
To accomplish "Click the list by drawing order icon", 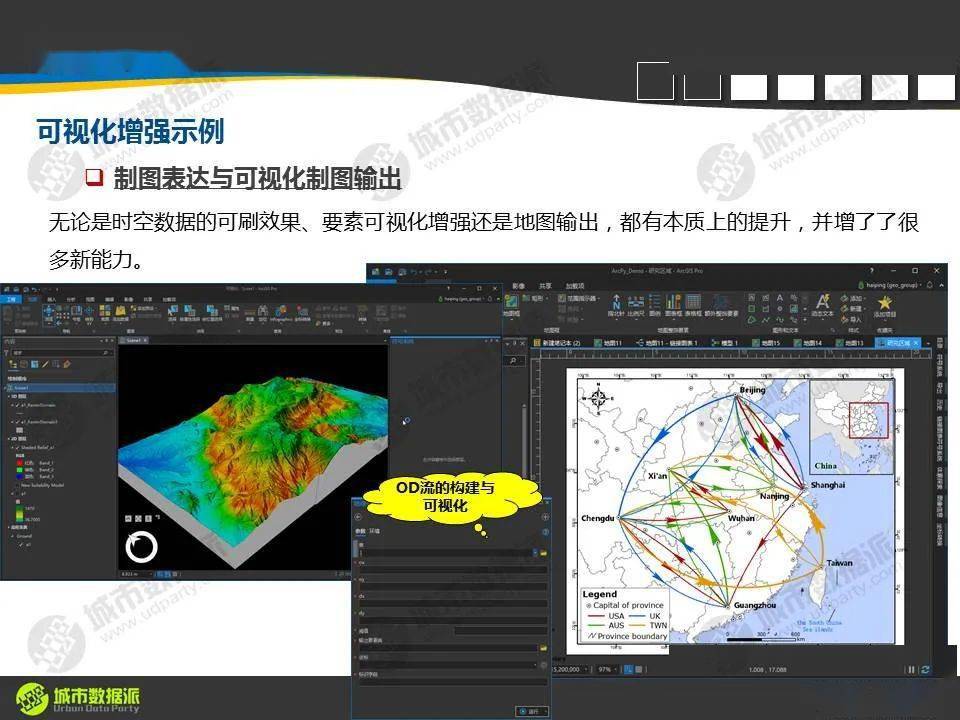I will (x=13, y=364).
